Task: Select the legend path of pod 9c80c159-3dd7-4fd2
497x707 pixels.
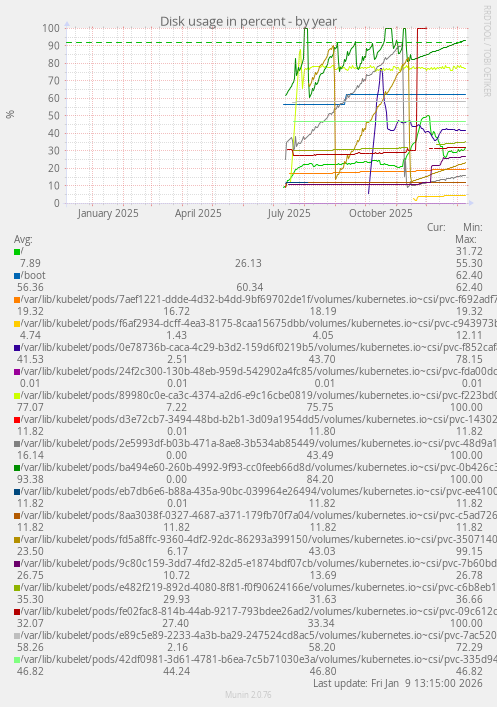Action: point(259,563)
